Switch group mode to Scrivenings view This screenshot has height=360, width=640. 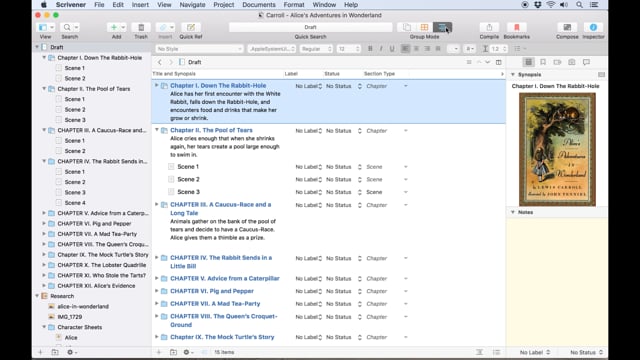point(407,27)
